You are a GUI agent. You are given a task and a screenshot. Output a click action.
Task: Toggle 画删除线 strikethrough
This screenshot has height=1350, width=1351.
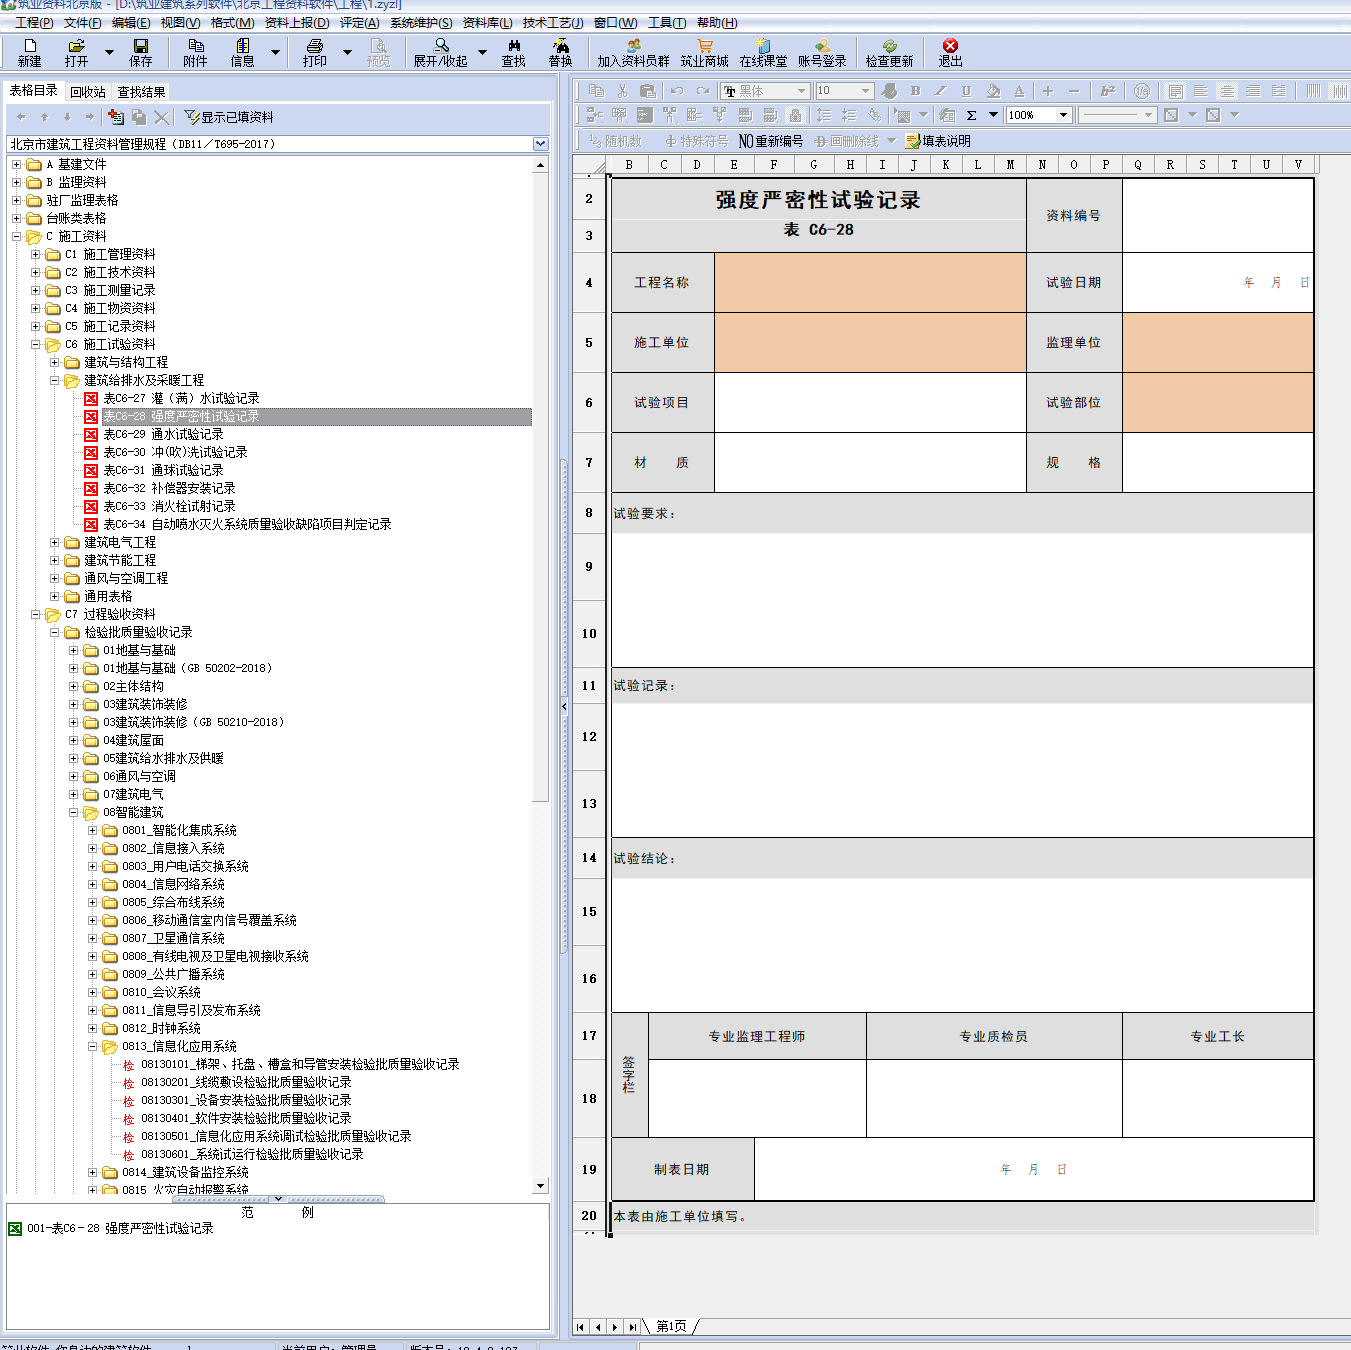(847, 141)
